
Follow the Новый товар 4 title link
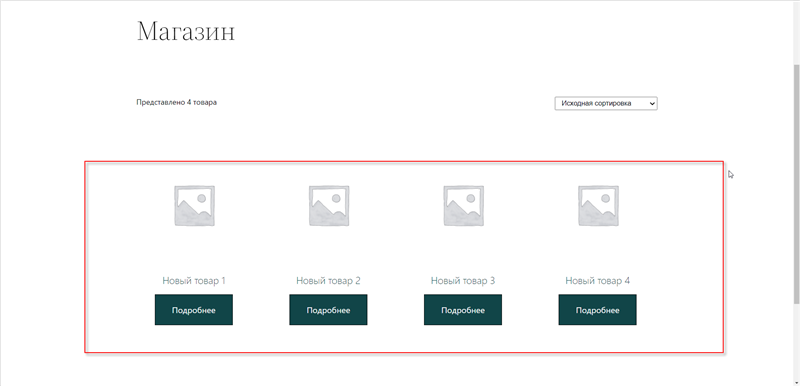point(598,280)
